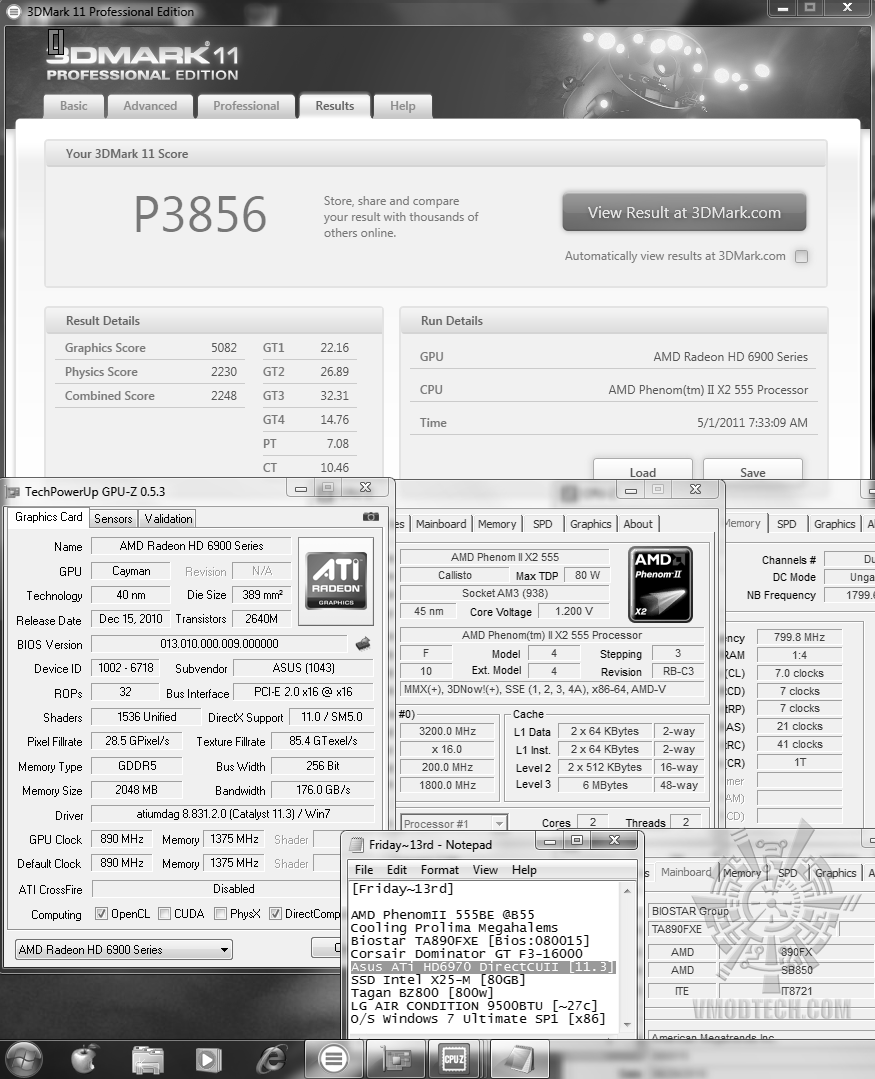Toggle the DirectCompute checkbox in GPU-Z
This screenshot has width=875, height=1079.
275,914
